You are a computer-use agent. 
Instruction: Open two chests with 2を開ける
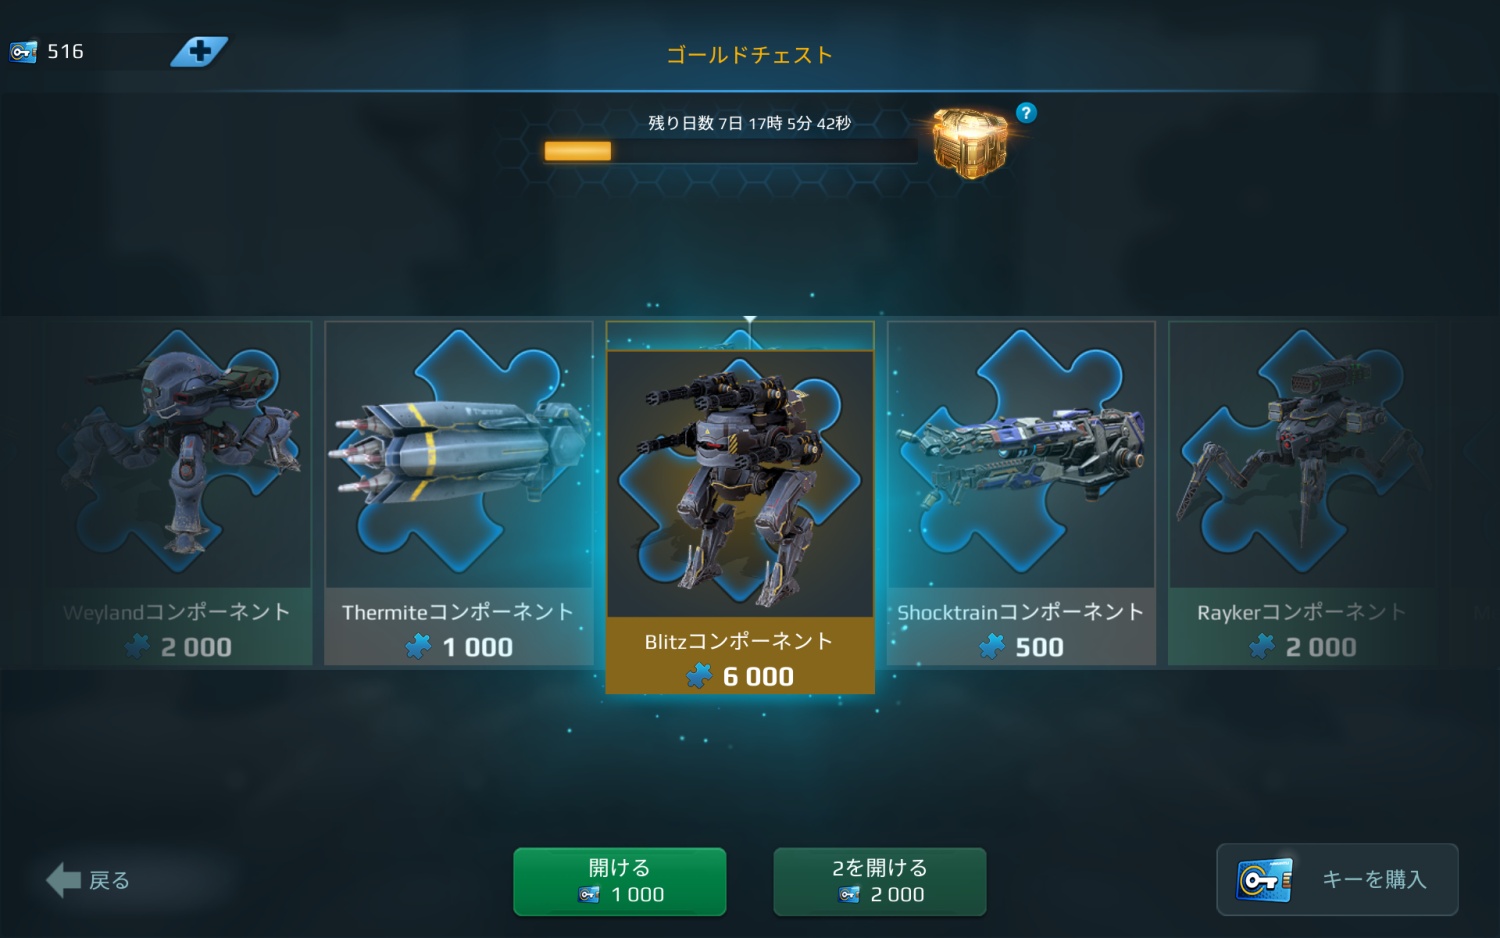[880, 881]
